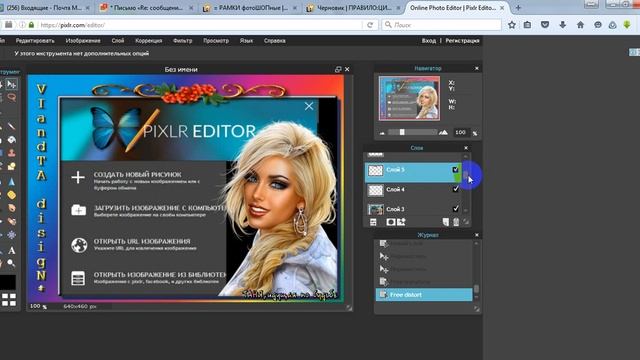The width and height of the screenshot is (640, 360).
Task: Switch to the Входящие mail tab
Action: [46, 8]
